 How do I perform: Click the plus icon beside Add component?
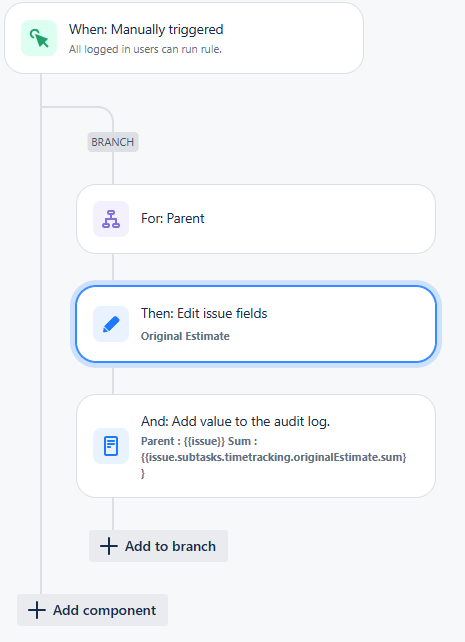pyautogui.click(x=36, y=610)
